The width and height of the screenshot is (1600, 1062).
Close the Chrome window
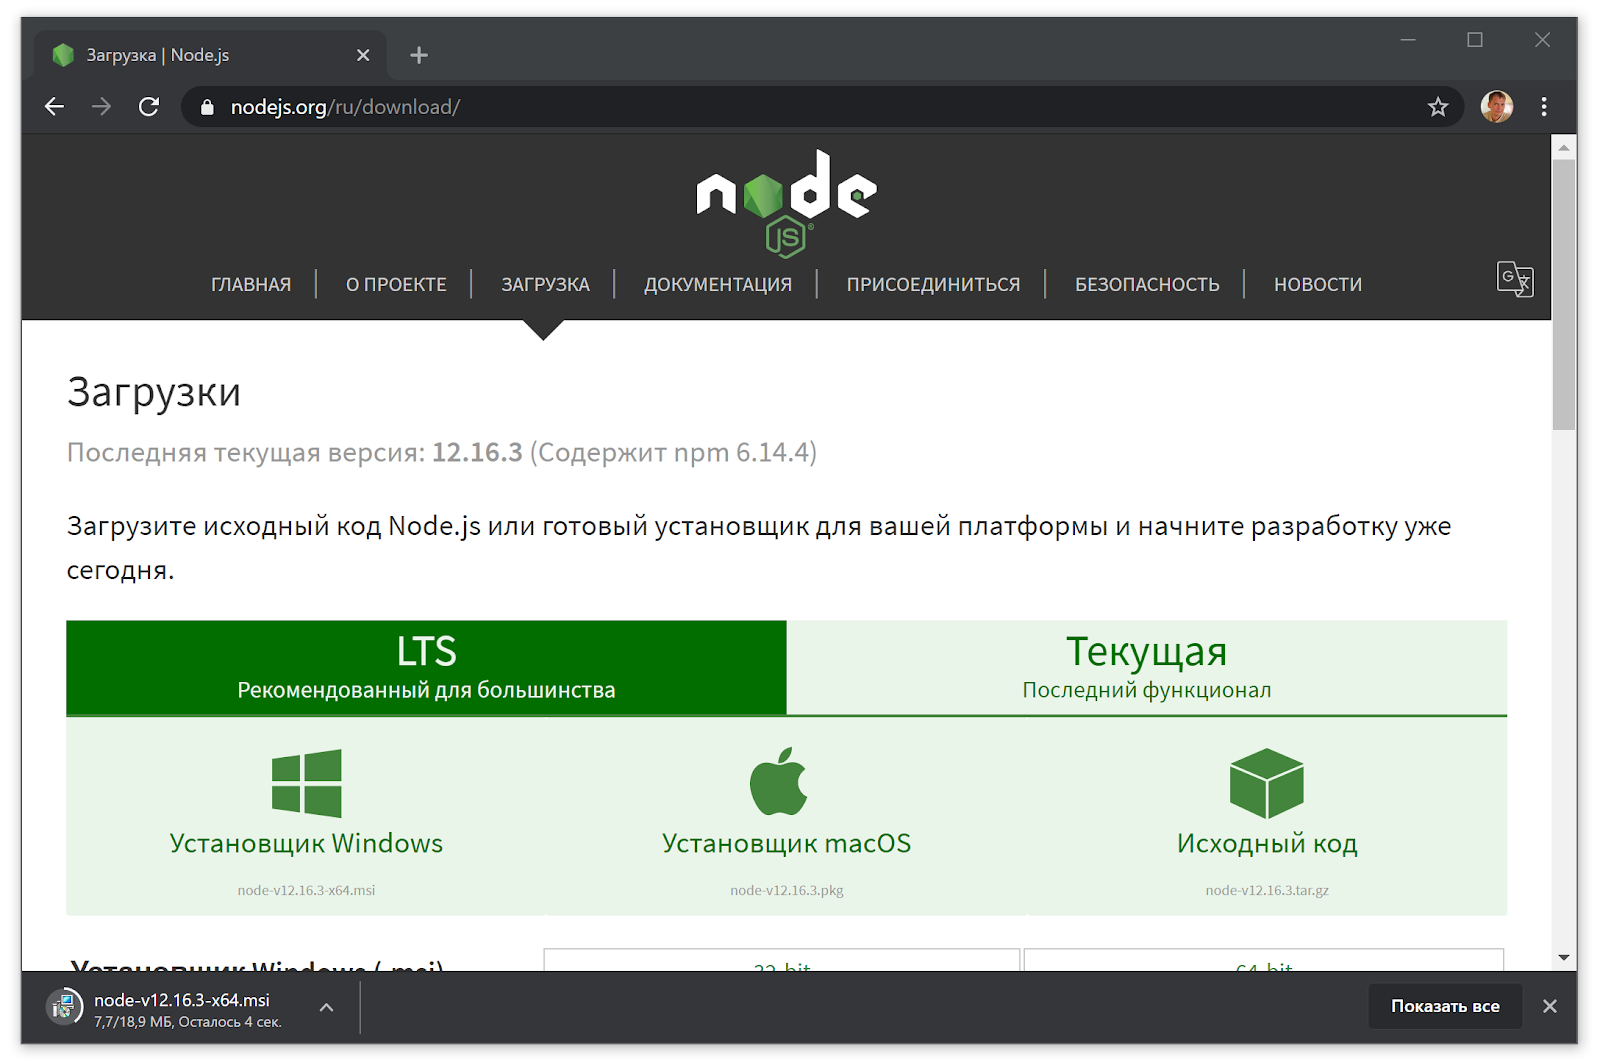(1542, 40)
